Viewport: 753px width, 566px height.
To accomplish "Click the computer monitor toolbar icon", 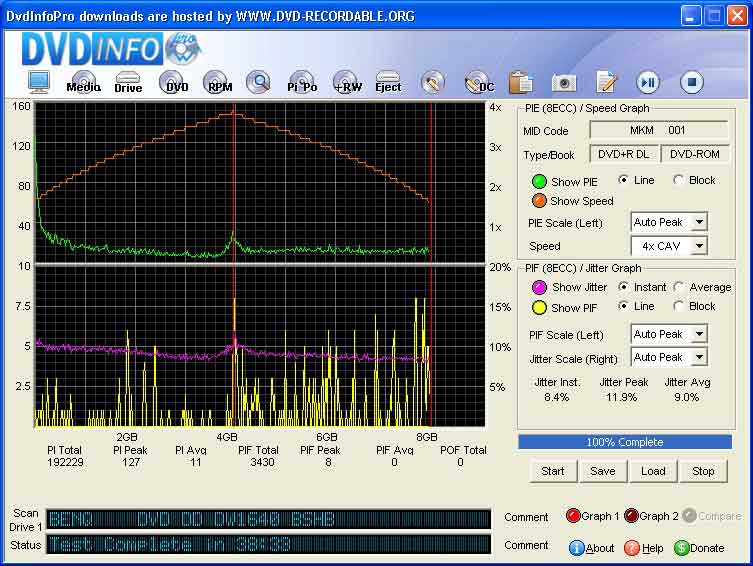I will coord(39,83).
